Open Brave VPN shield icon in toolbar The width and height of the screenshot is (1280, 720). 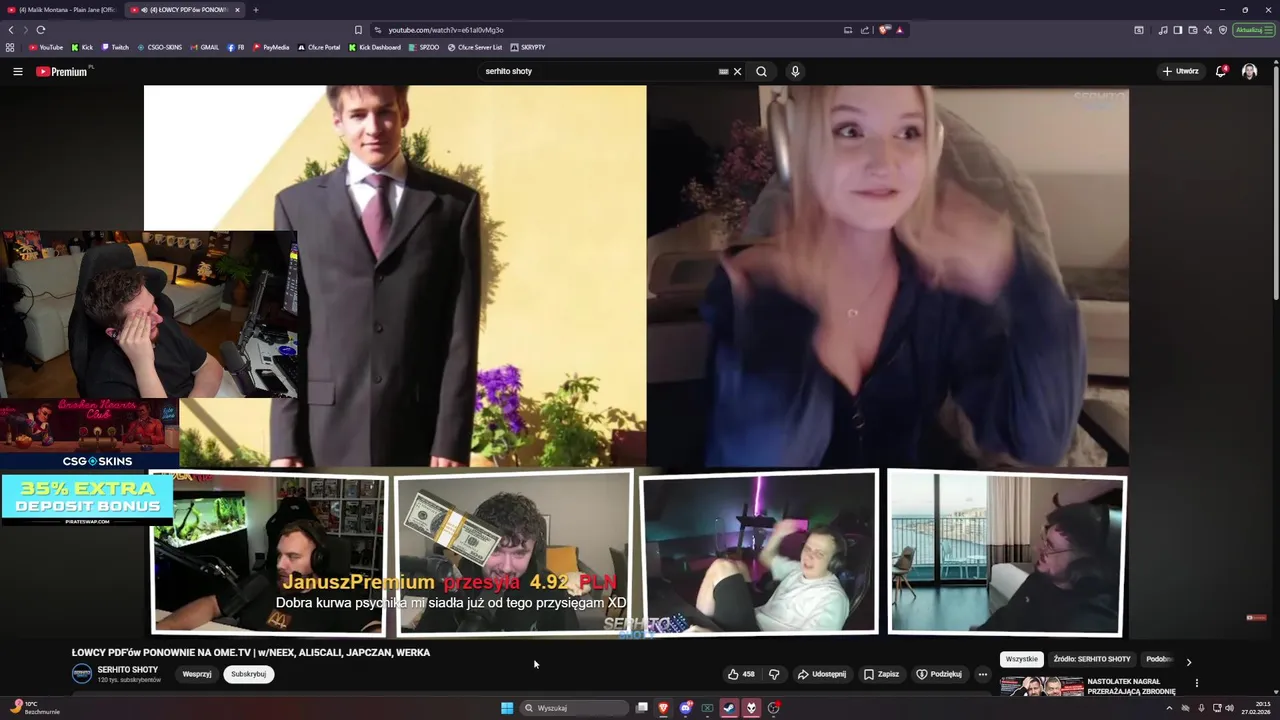click(x=1223, y=30)
